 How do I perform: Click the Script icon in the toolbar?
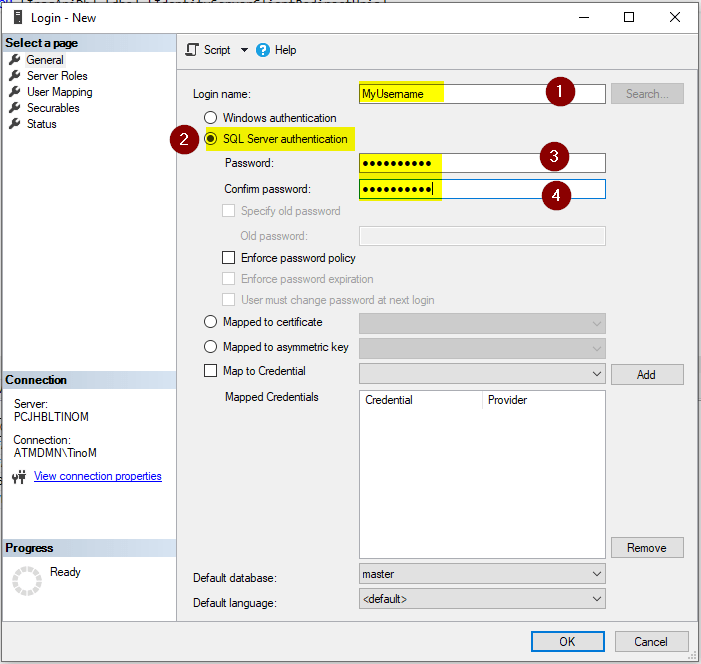point(192,50)
